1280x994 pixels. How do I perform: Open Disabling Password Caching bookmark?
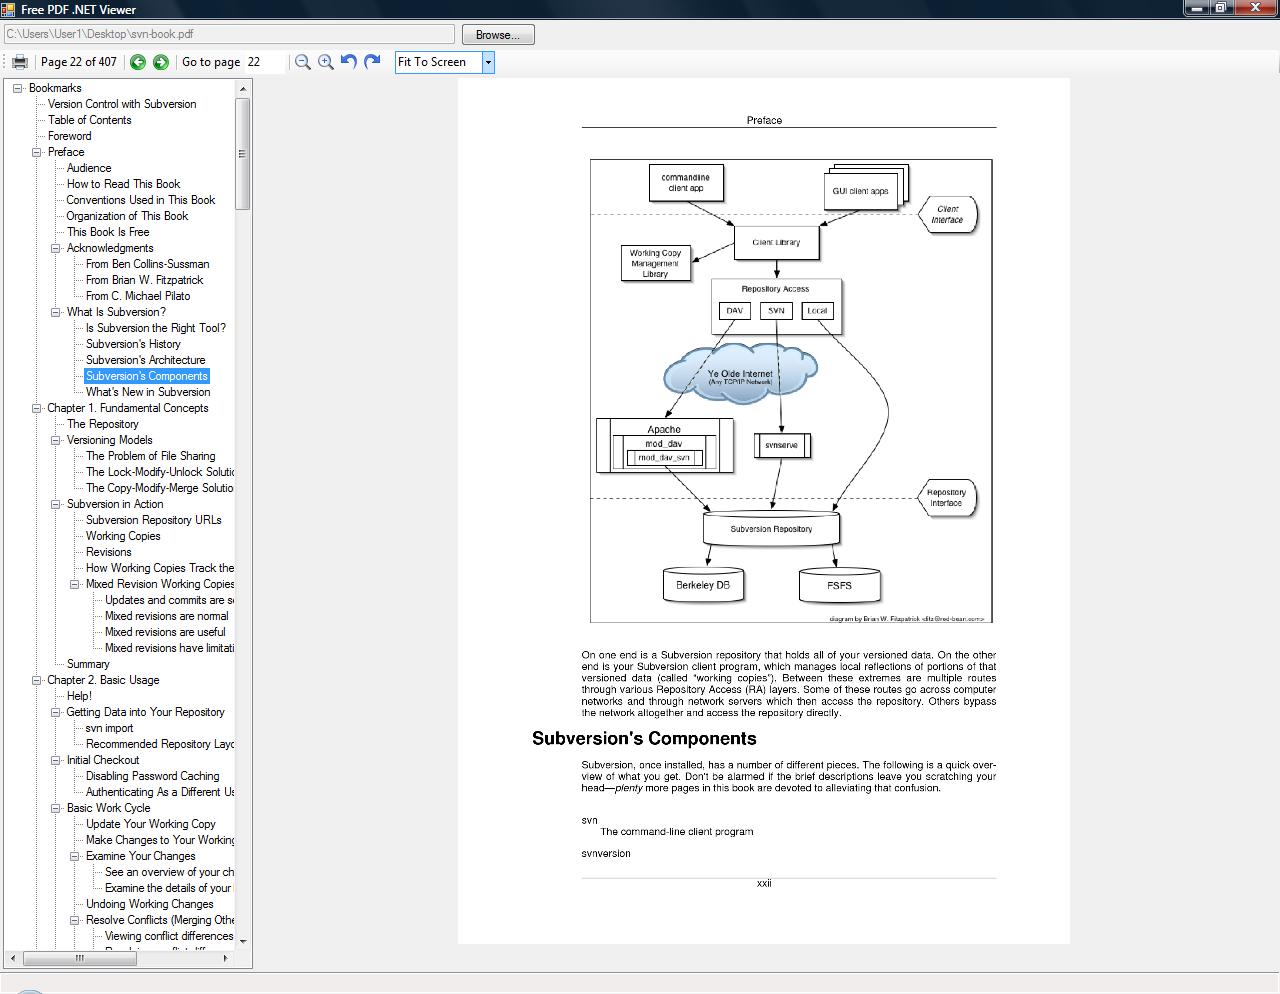(x=152, y=776)
